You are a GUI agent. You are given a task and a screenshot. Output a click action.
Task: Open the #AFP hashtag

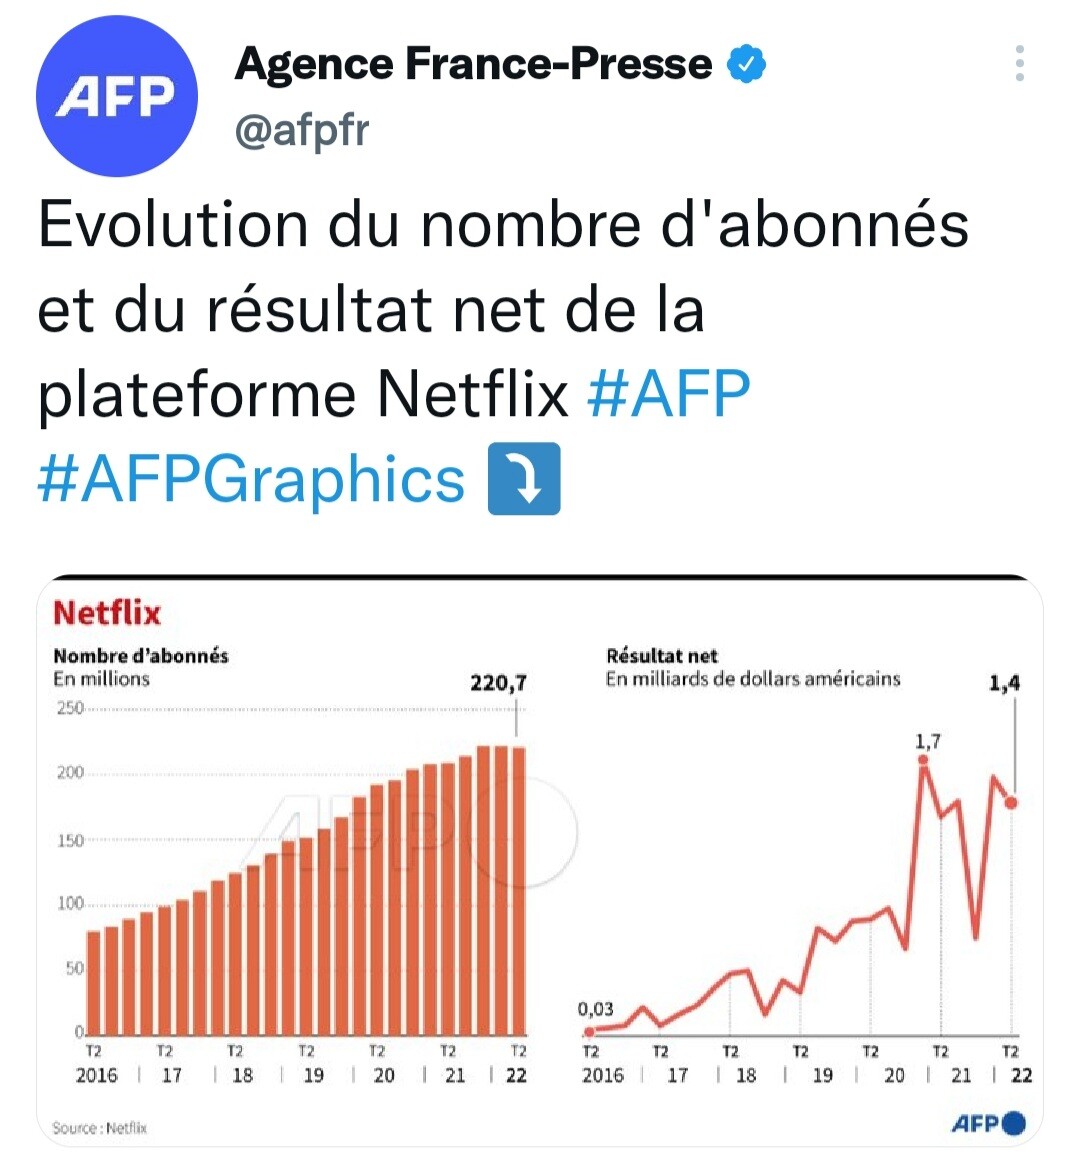[668, 394]
